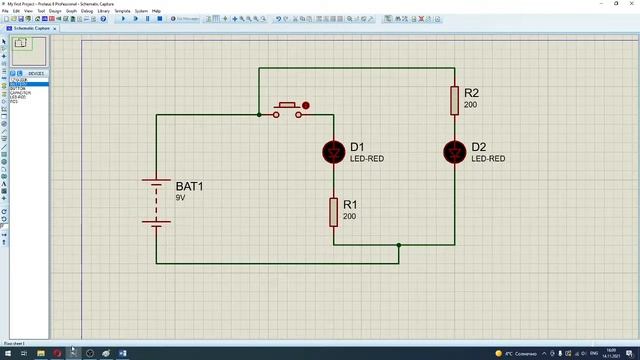The height and width of the screenshot is (360, 640).
Task: Click the Open Project toolbar icon
Action: [x=13, y=19]
